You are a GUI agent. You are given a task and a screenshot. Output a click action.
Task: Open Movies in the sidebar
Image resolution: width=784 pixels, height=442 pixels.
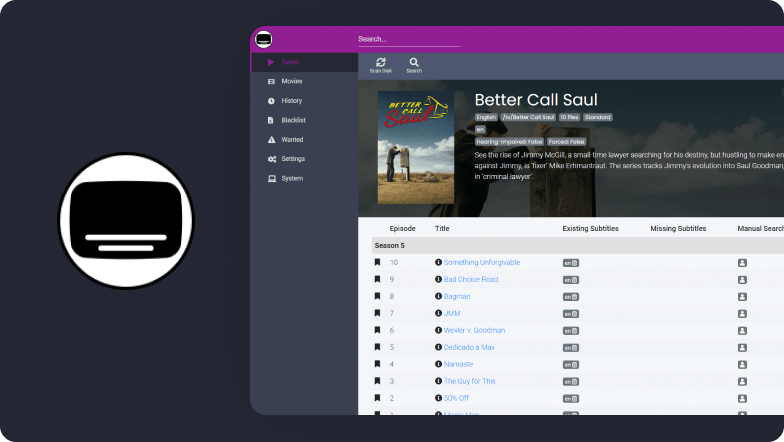[x=291, y=81]
